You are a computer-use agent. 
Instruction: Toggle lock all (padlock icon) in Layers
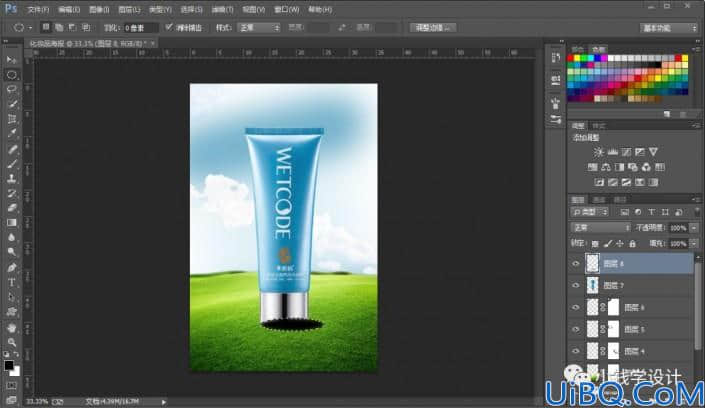coord(633,244)
